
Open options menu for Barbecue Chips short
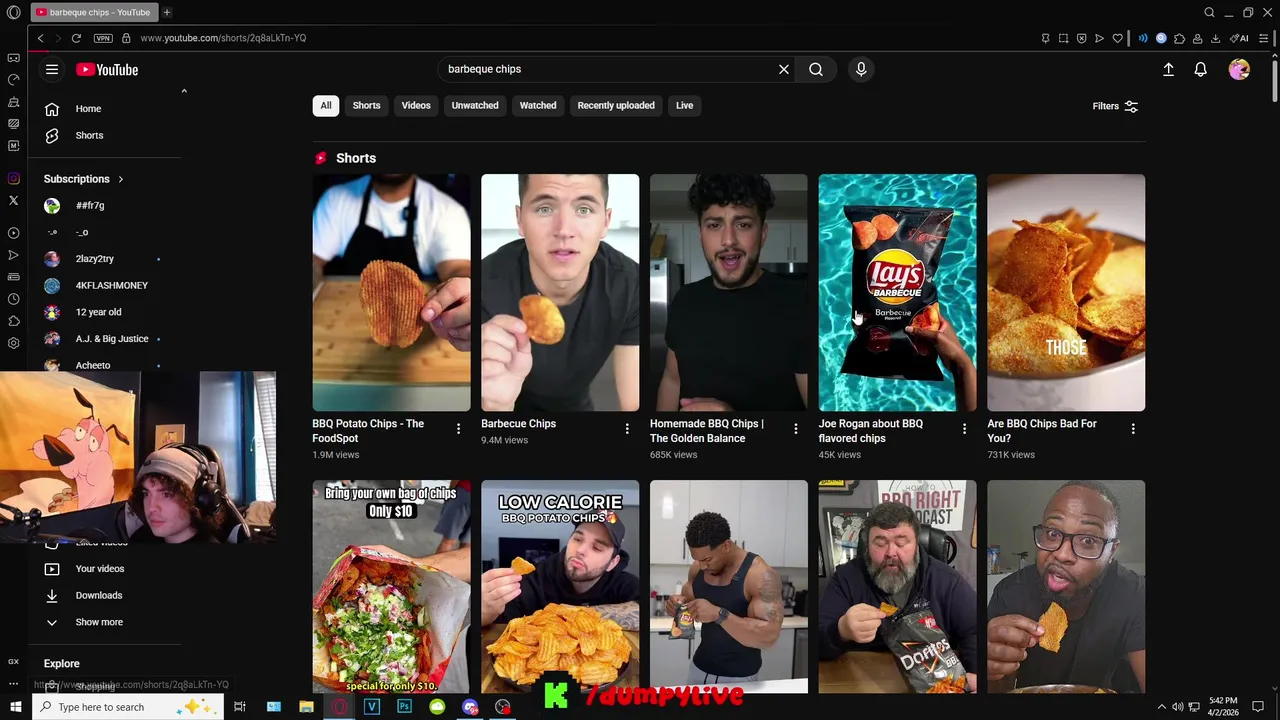point(627,429)
